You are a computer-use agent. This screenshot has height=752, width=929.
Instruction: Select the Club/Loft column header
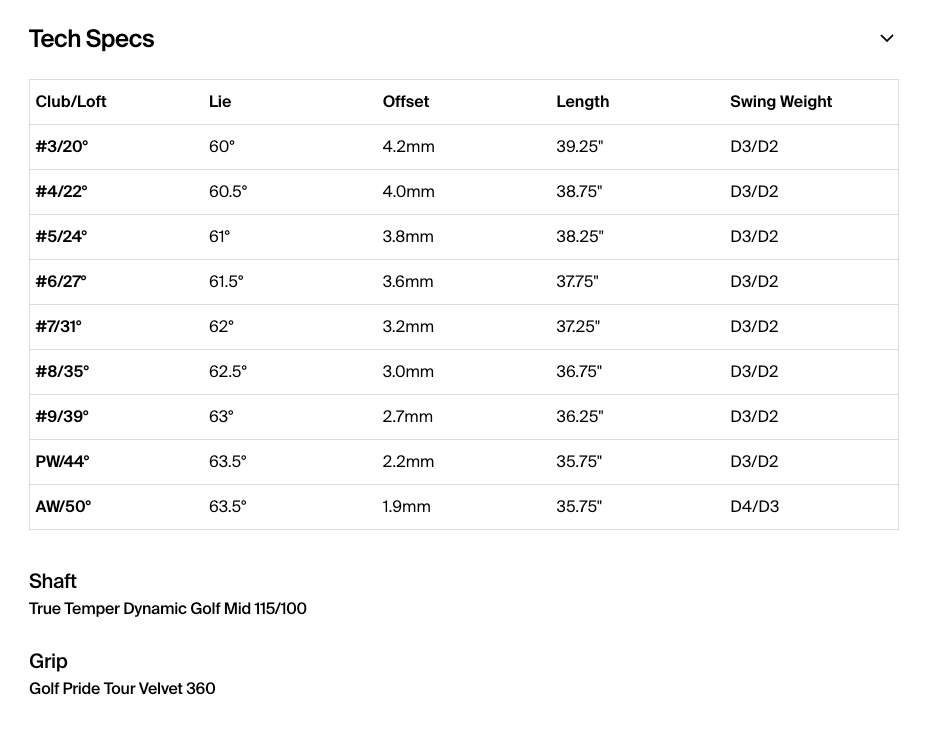click(71, 101)
